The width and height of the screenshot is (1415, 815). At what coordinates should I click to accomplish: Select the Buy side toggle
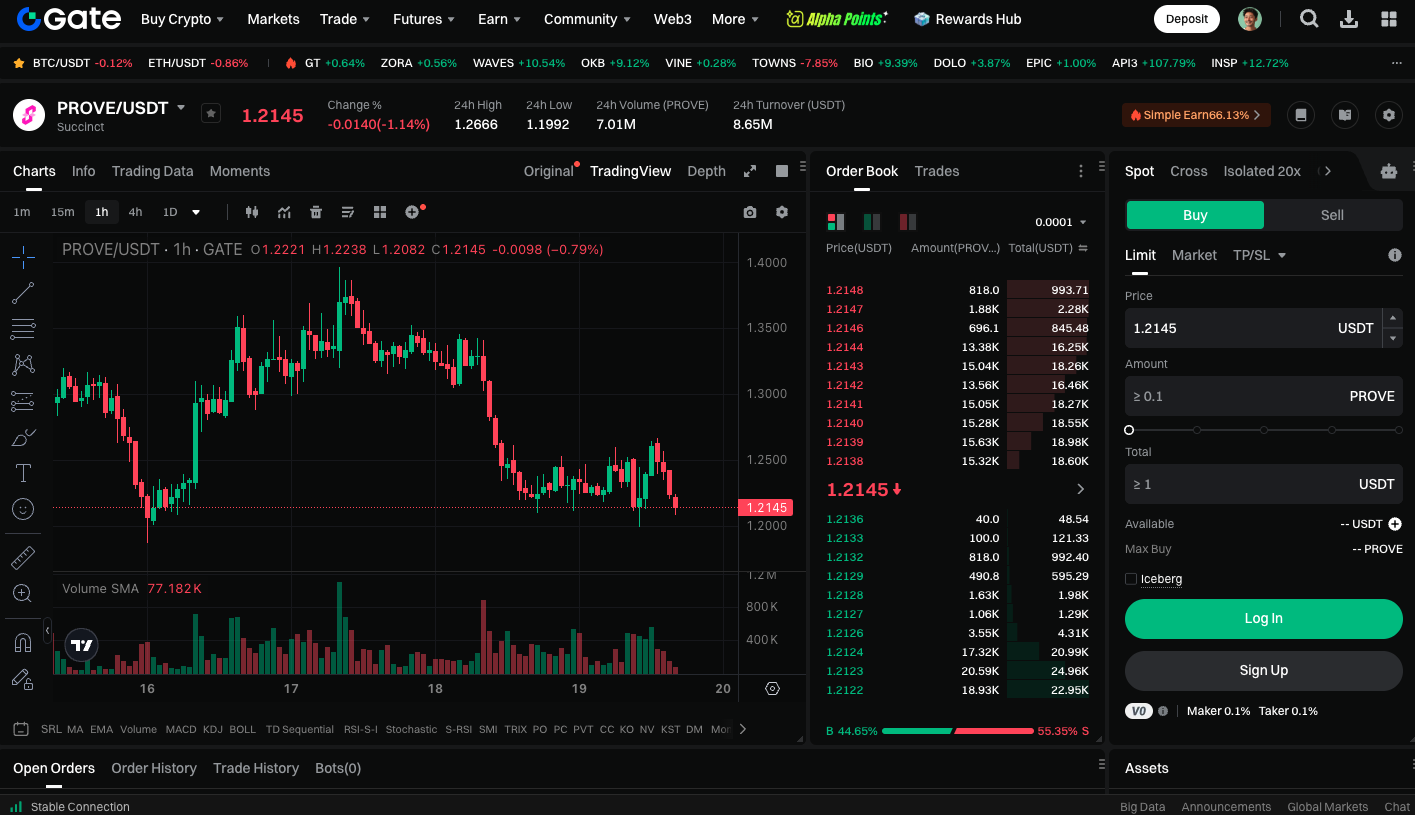click(1195, 215)
